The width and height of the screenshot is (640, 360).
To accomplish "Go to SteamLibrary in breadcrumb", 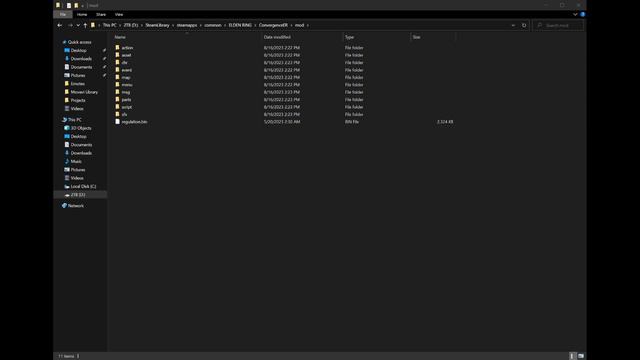I will 157,25.
